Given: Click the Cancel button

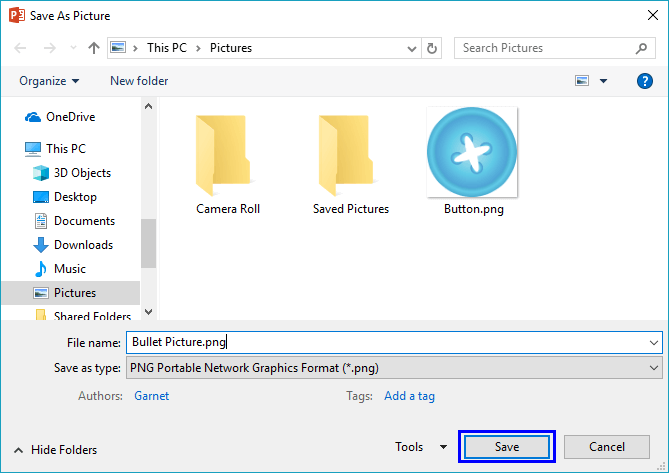Looking at the screenshot, I should pyautogui.click(x=607, y=447).
